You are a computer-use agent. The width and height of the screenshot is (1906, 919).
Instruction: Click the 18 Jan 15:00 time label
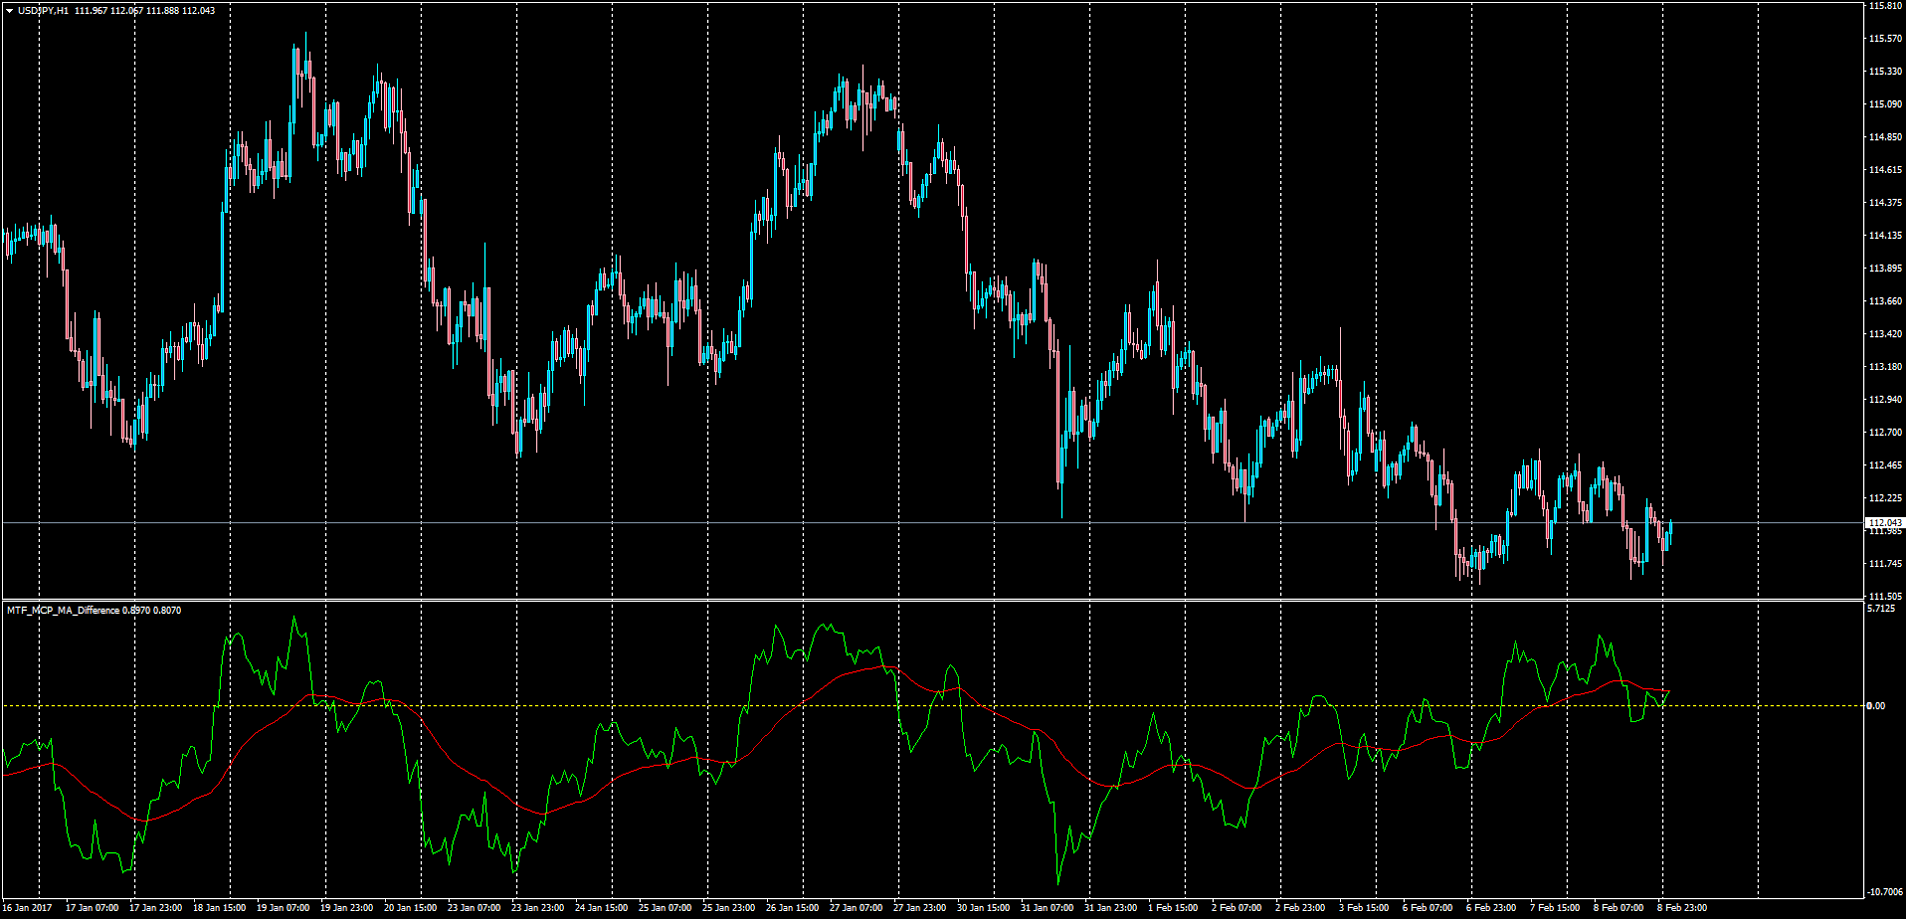[219, 908]
